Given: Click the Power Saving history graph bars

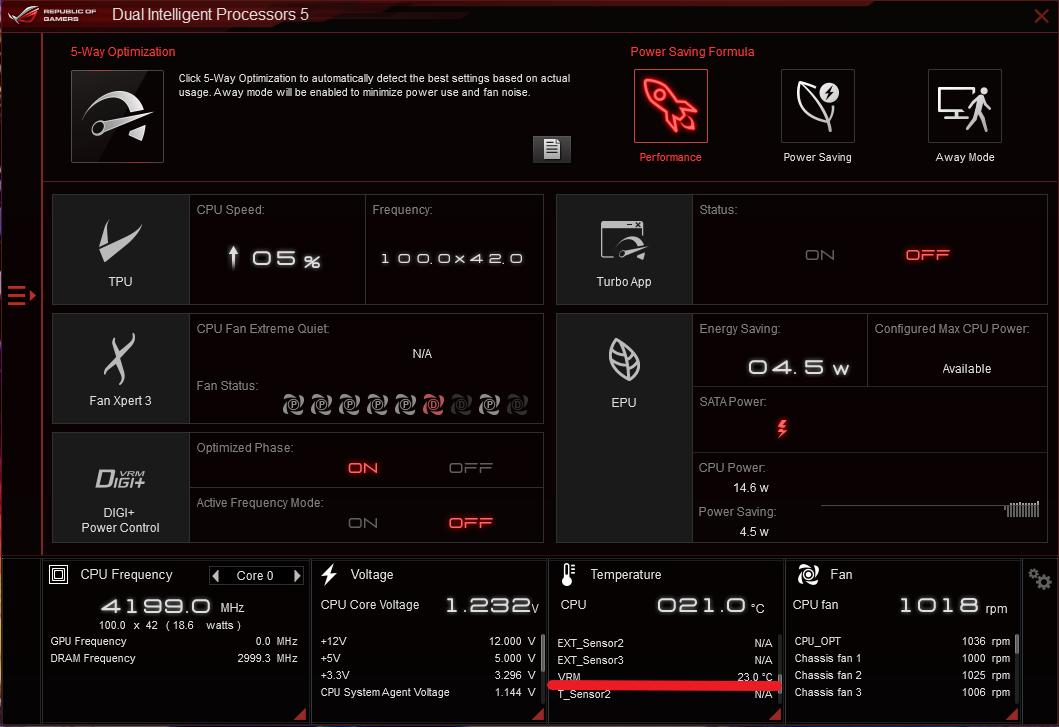Looking at the screenshot, I should click(x=1022, y=509).
